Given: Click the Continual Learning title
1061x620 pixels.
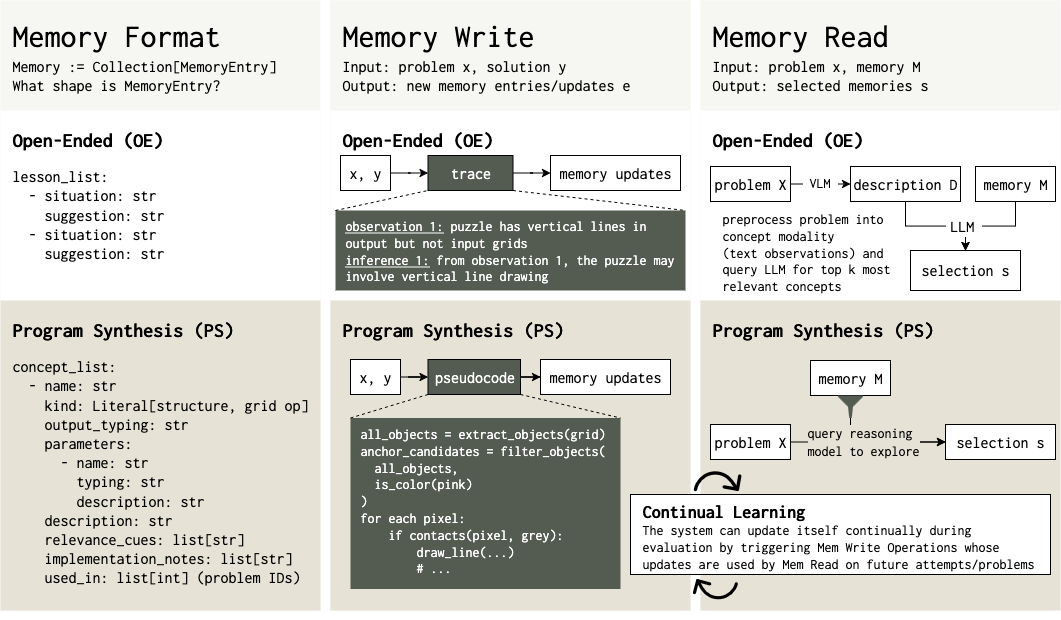Looking at the screenshot, I should tap(723, 512).
